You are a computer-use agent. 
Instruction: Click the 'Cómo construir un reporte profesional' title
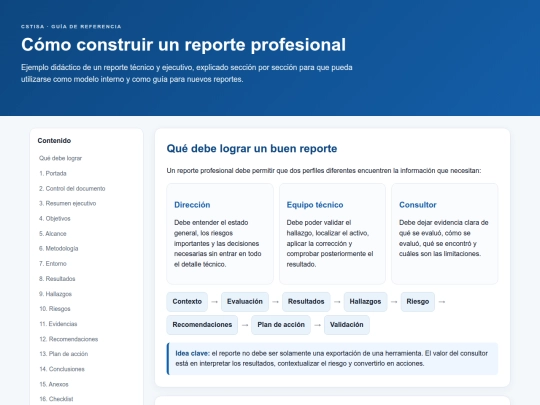pyautogui.click(x=184, y=45)
